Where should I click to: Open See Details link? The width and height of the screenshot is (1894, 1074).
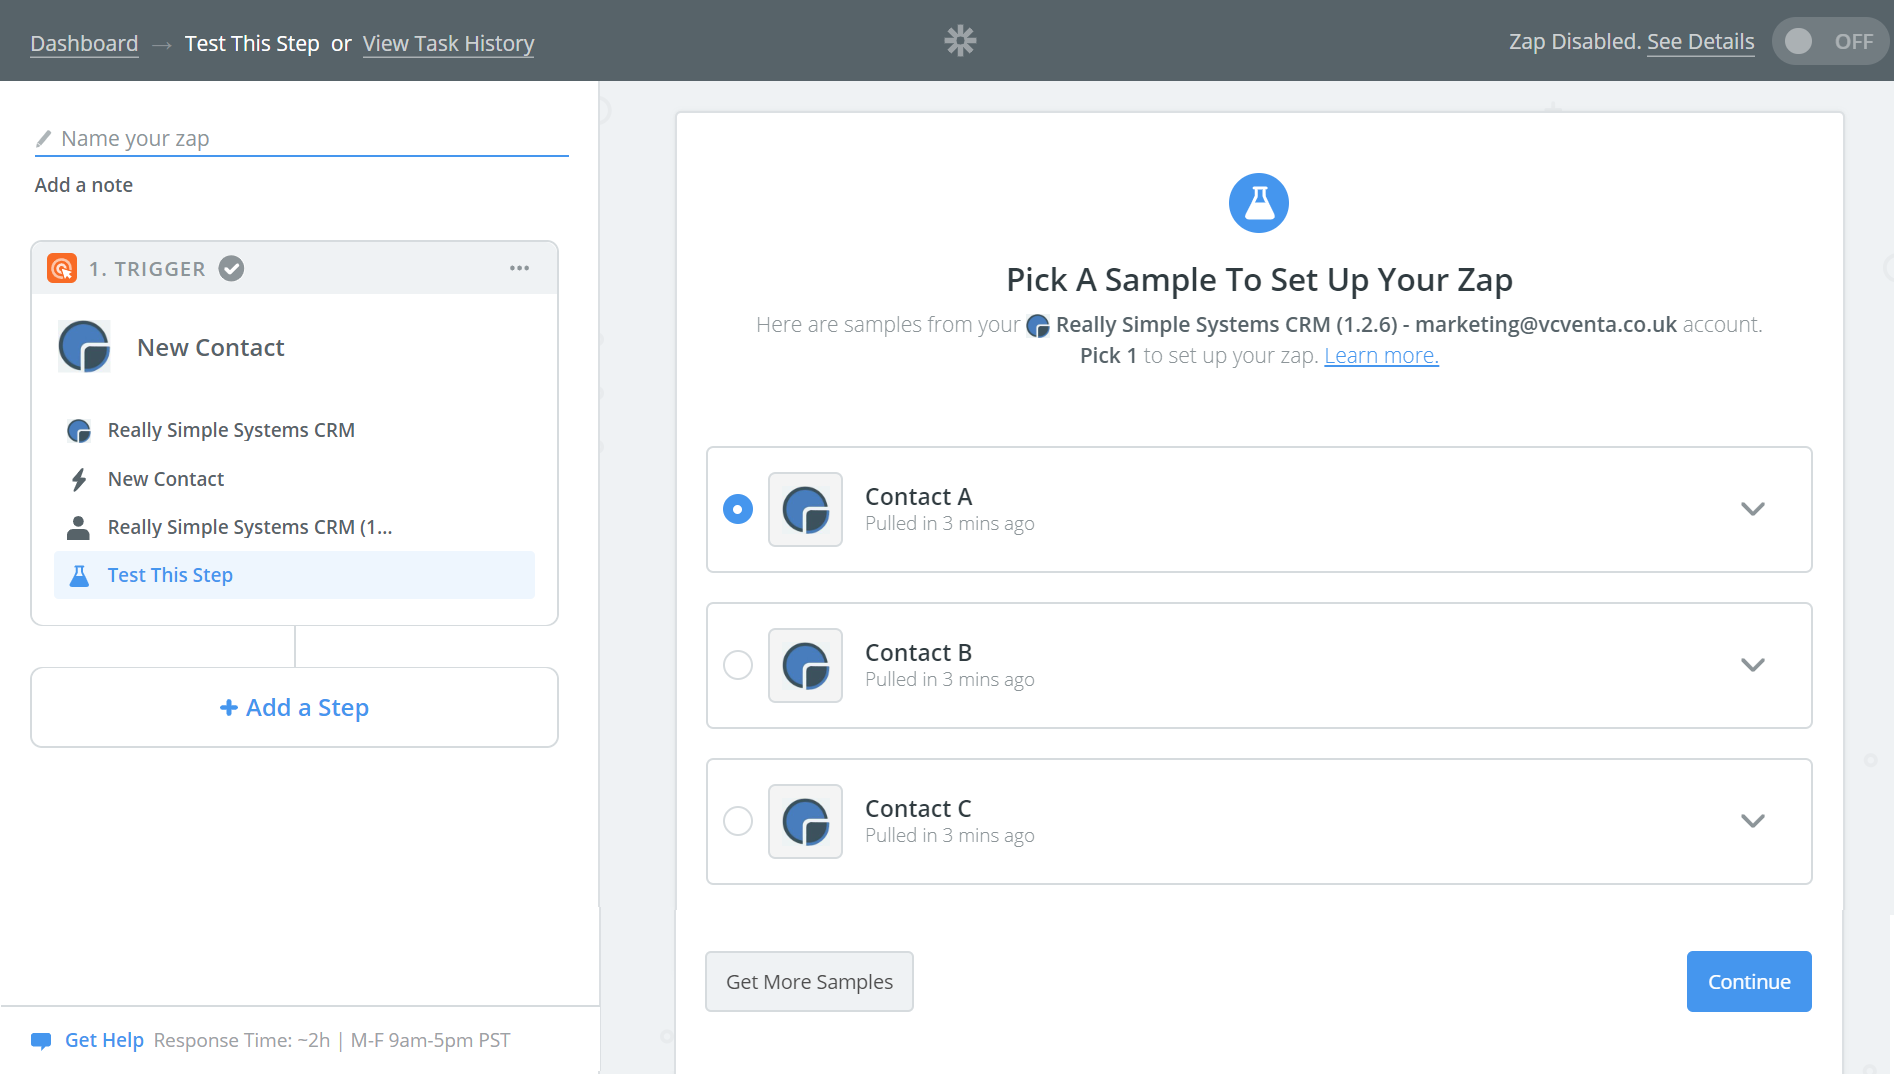(x=1700, y=41)
